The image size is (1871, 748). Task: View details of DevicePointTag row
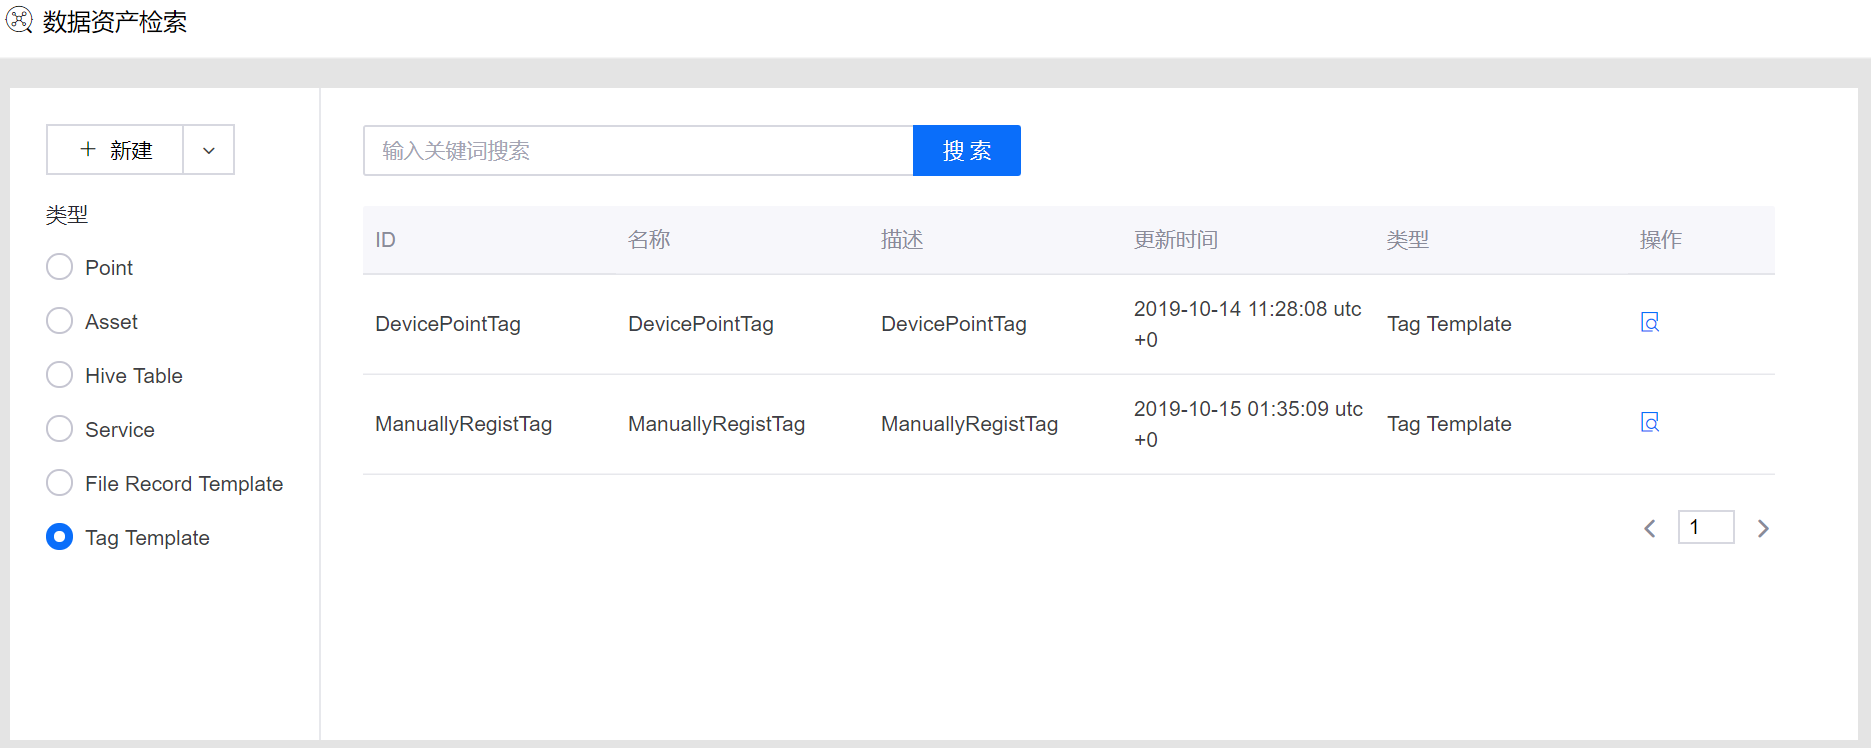click(x=1650, y=322)
